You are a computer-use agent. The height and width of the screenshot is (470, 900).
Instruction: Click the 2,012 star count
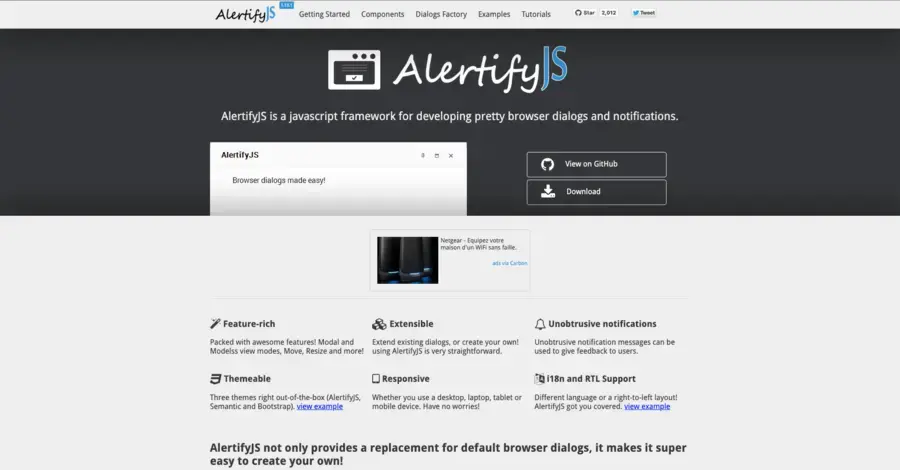tap(608, 13)
